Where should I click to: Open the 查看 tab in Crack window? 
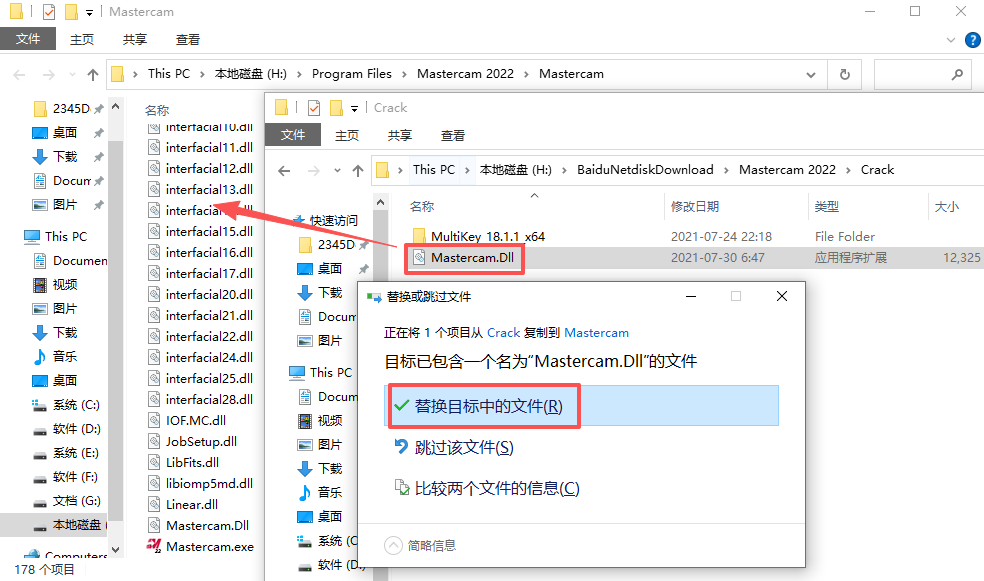453,135
